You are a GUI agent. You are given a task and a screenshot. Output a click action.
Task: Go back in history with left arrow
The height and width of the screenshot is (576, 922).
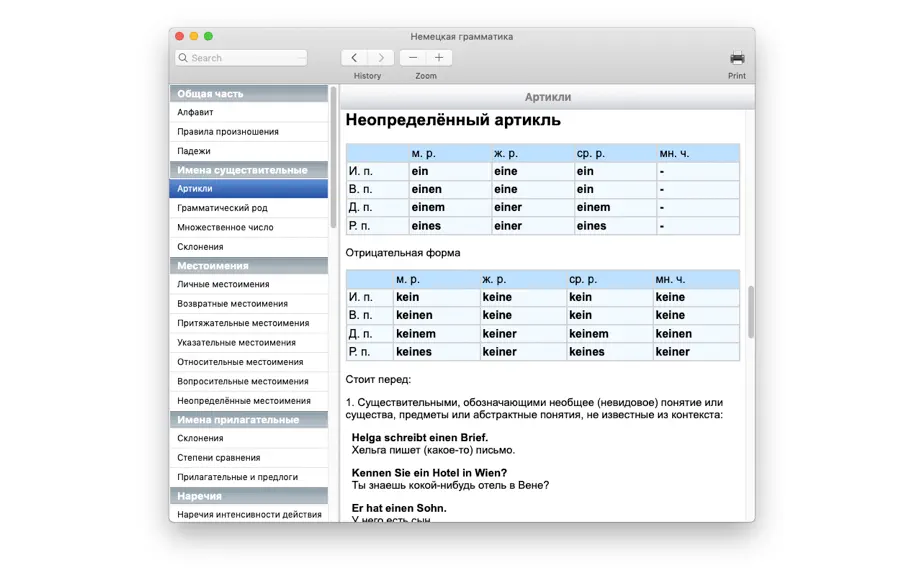(354, 58)
